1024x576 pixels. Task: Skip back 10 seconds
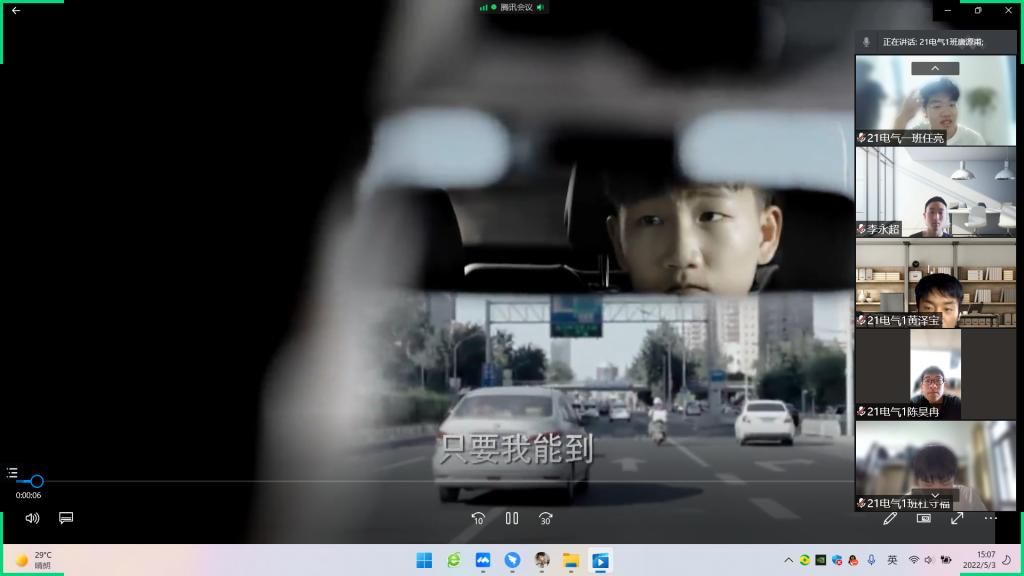pyautogui.click(x=478, y=518)
